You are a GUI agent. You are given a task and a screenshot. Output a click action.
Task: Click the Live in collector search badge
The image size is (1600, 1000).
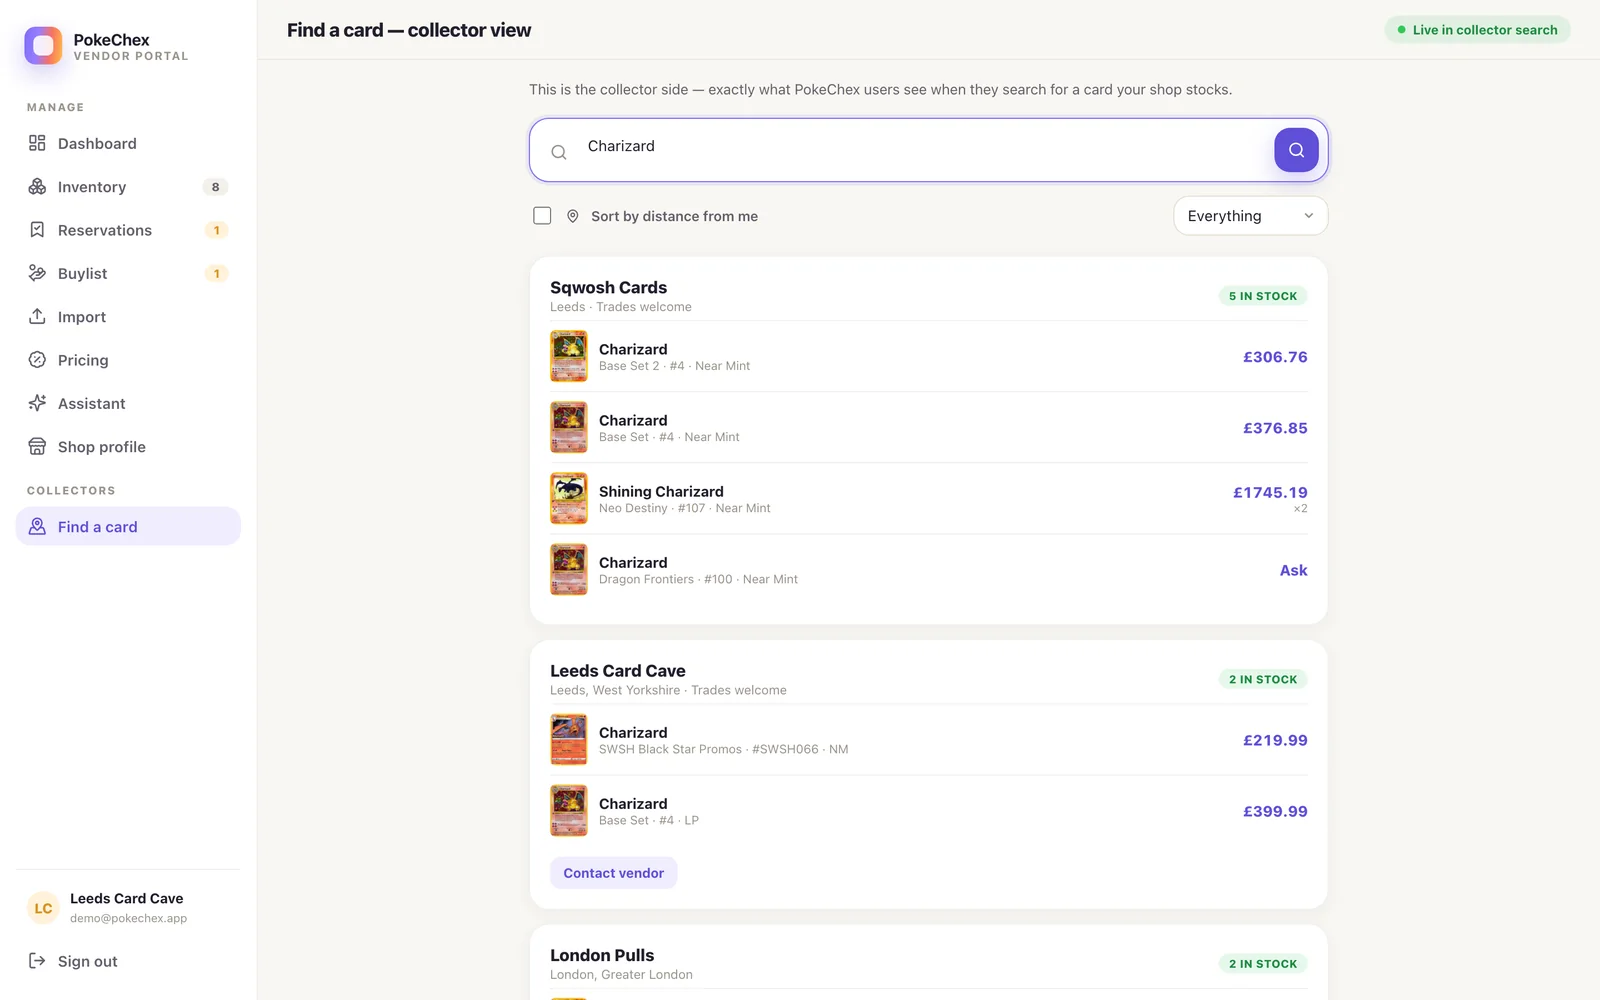1477,30
